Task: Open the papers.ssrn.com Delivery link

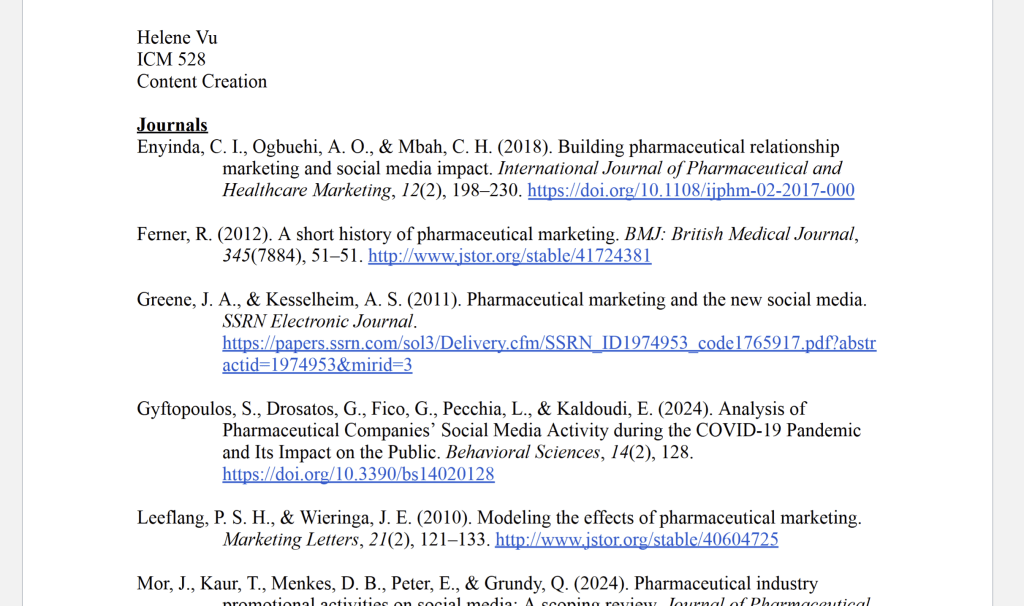Action: 548,344
